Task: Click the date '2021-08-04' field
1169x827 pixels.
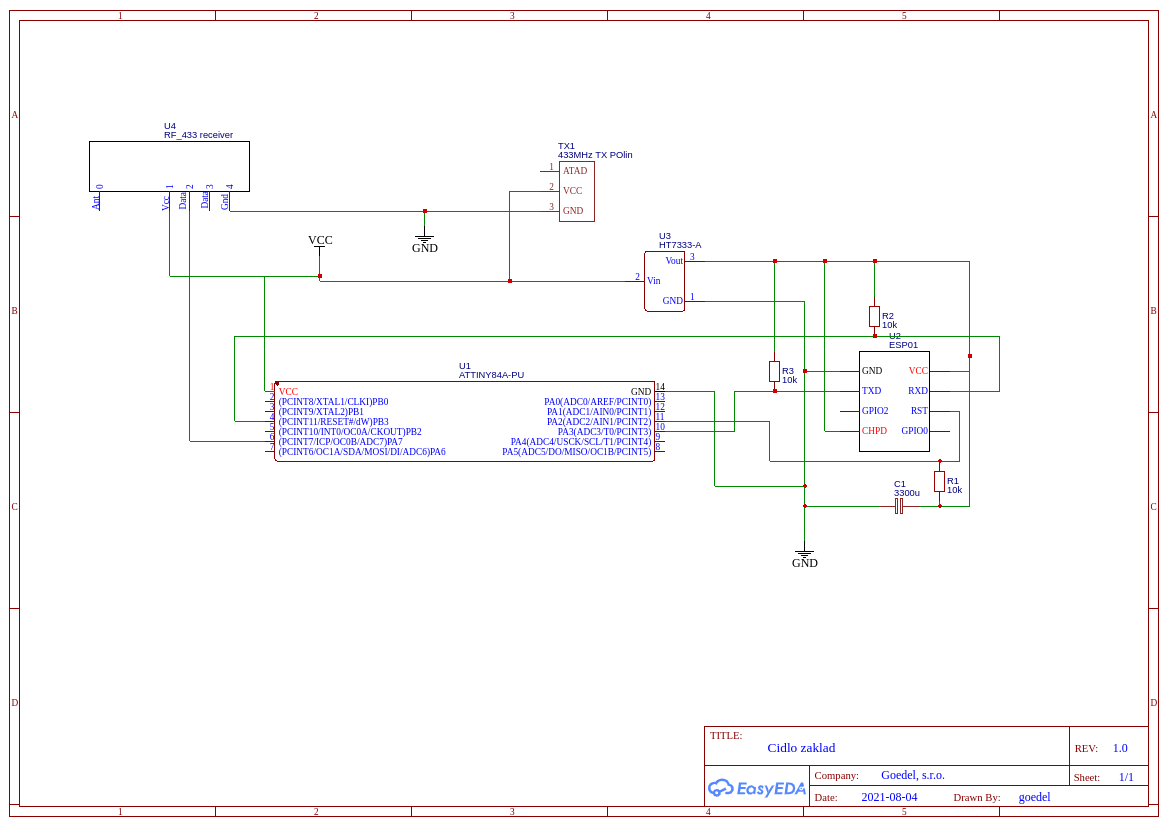Action: (889, 797)
